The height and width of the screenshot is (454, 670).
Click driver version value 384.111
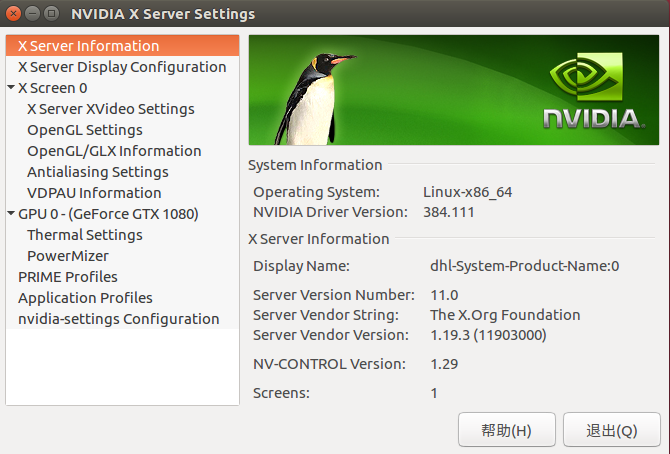449,212
